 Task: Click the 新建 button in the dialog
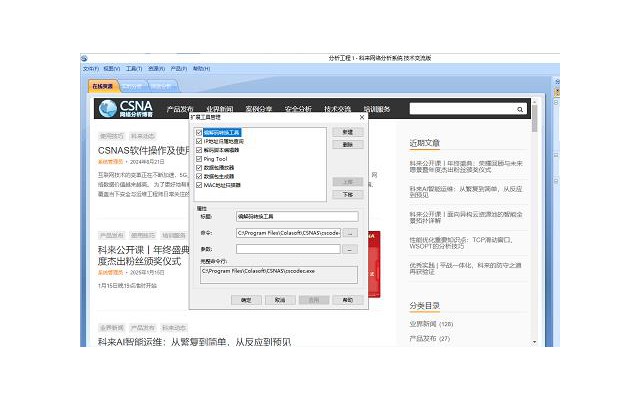[348, 132]
